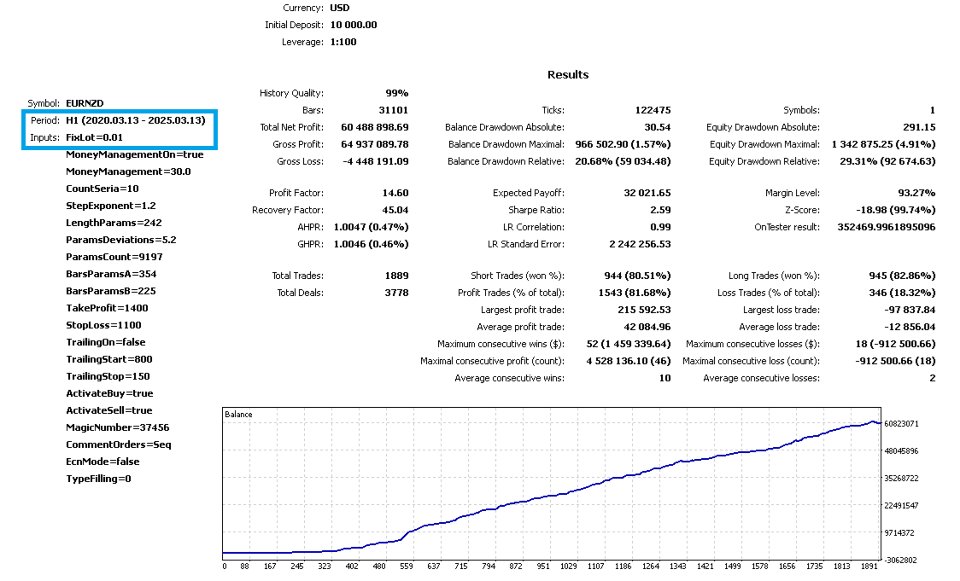Click the FixLot=0.01 input parameter

click(94, 138)
